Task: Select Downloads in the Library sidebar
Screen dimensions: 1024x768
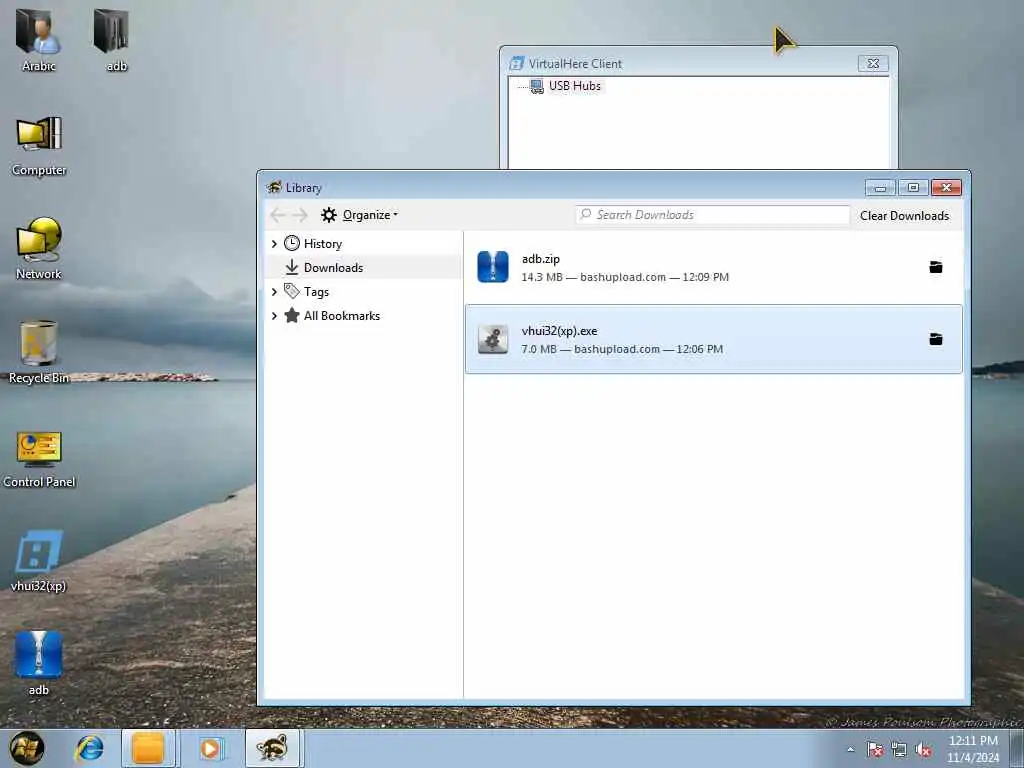Action: pos(333,268)
